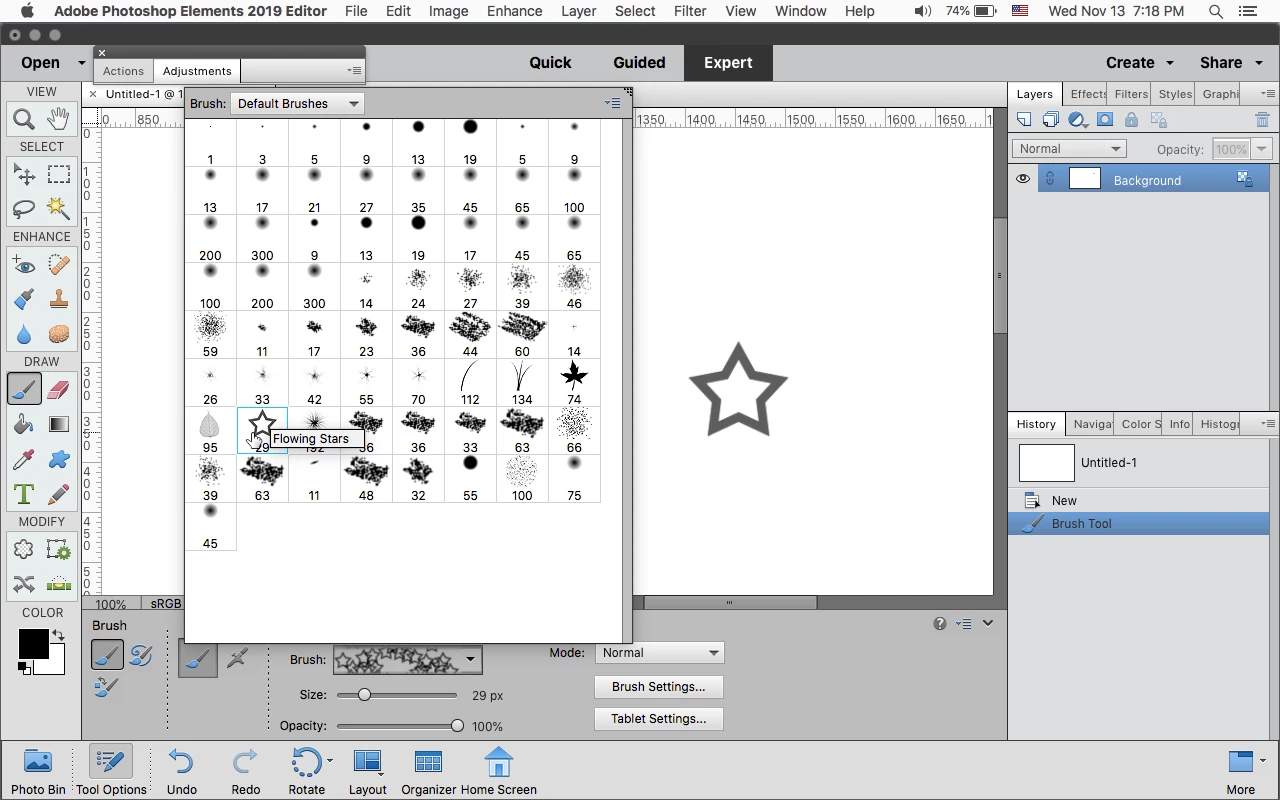Select the Lasso tool
The width and height of the screenshot is (1280, 800).
[x=24, y=208]
